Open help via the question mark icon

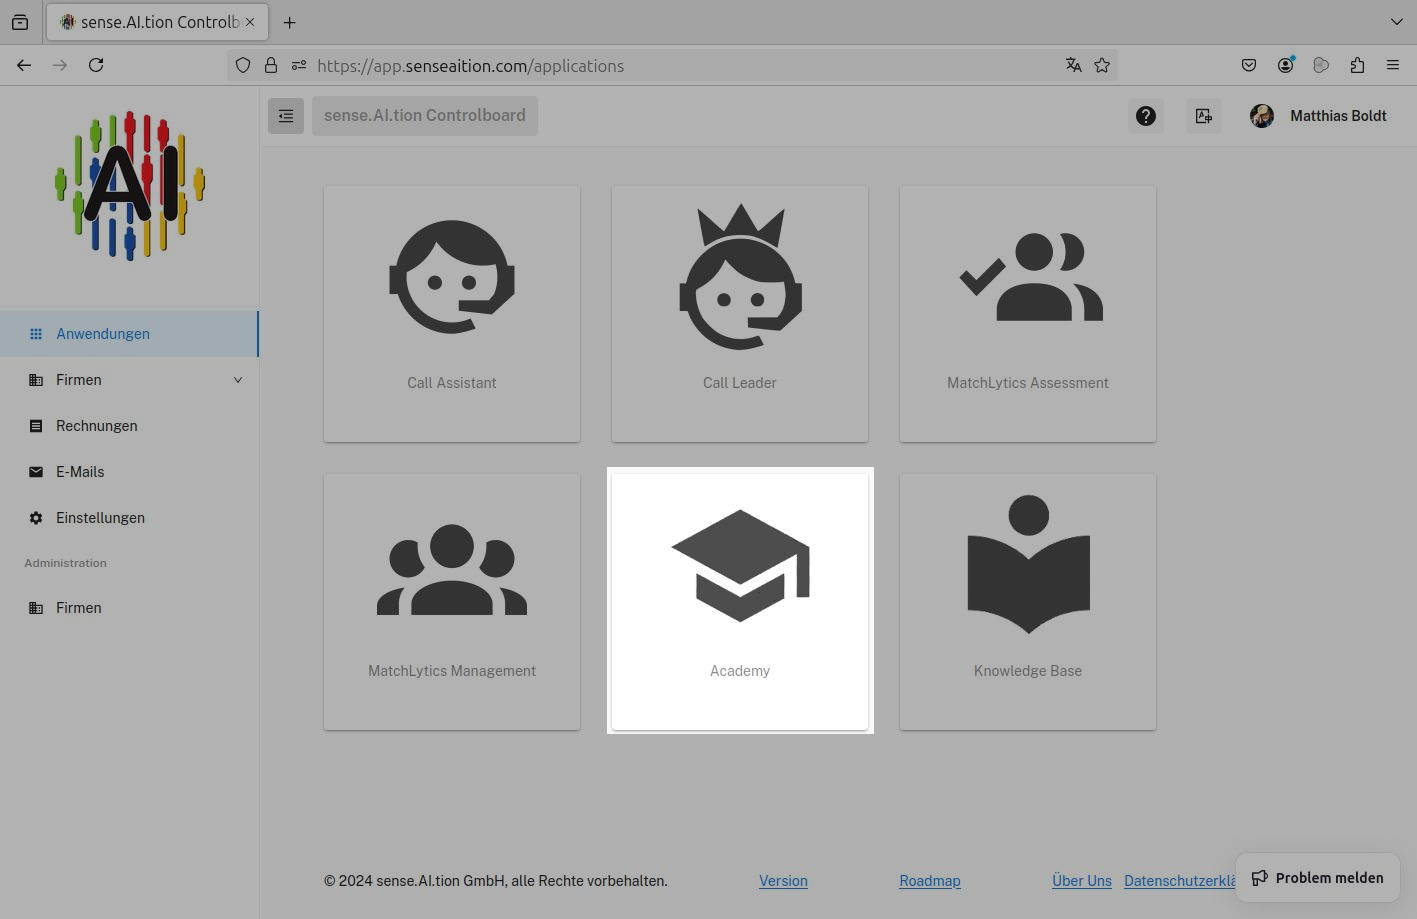click(1146, 116)
